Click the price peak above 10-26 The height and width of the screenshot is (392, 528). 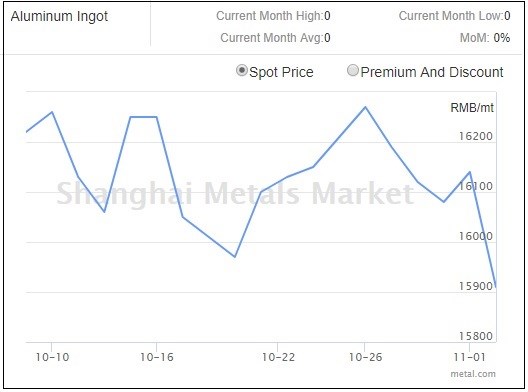pos(365,107)
